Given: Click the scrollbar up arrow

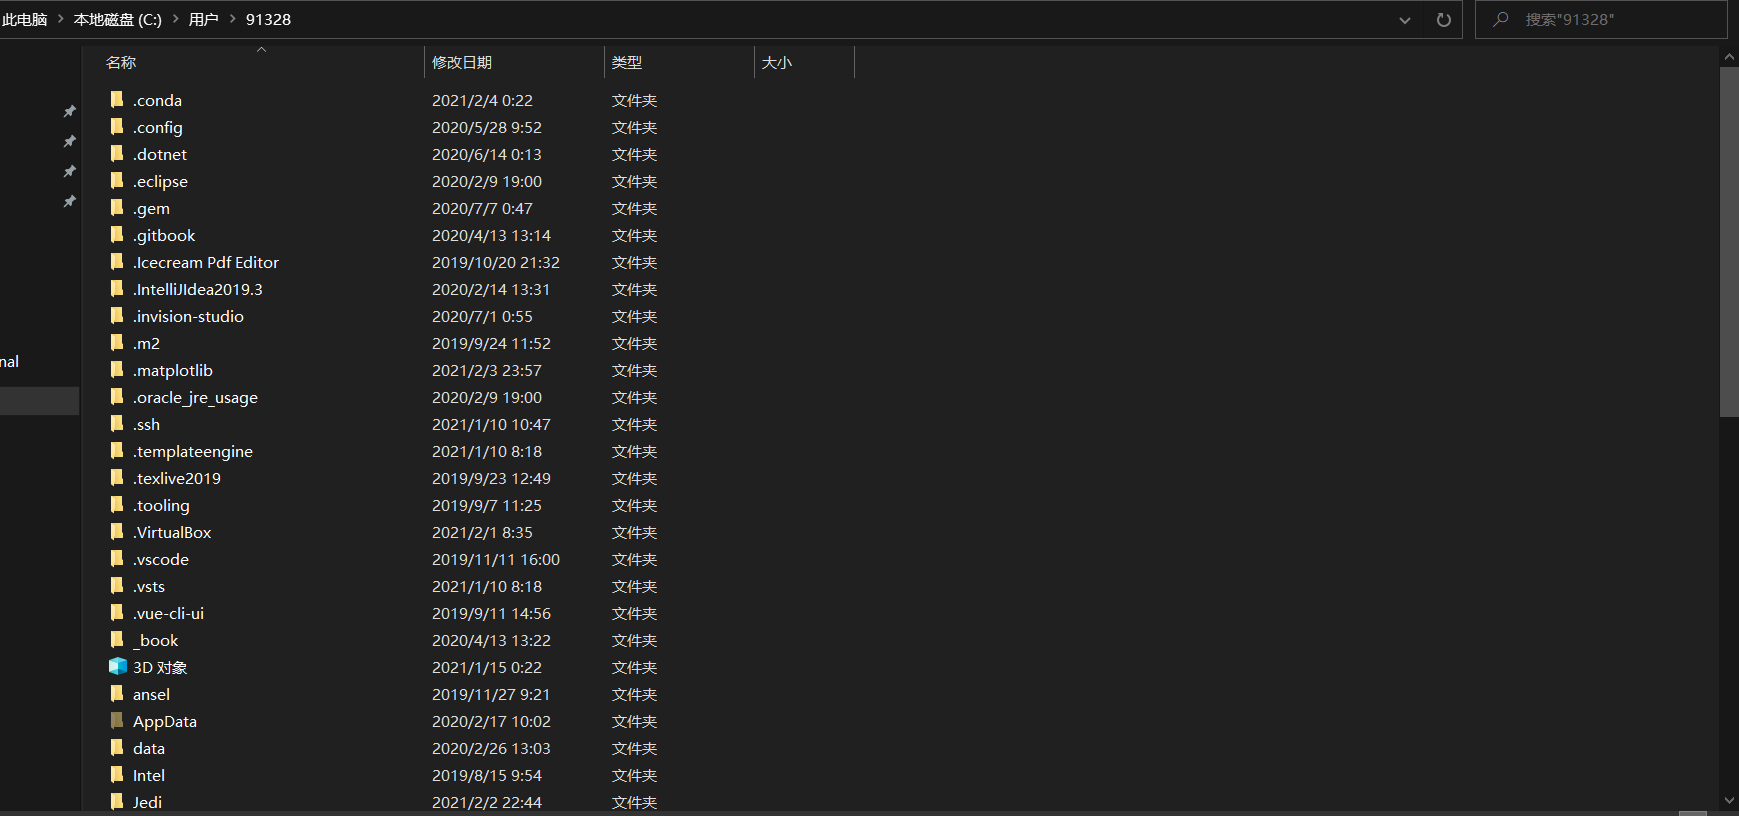Looking at the screenshot, I should pos(1729,57).
